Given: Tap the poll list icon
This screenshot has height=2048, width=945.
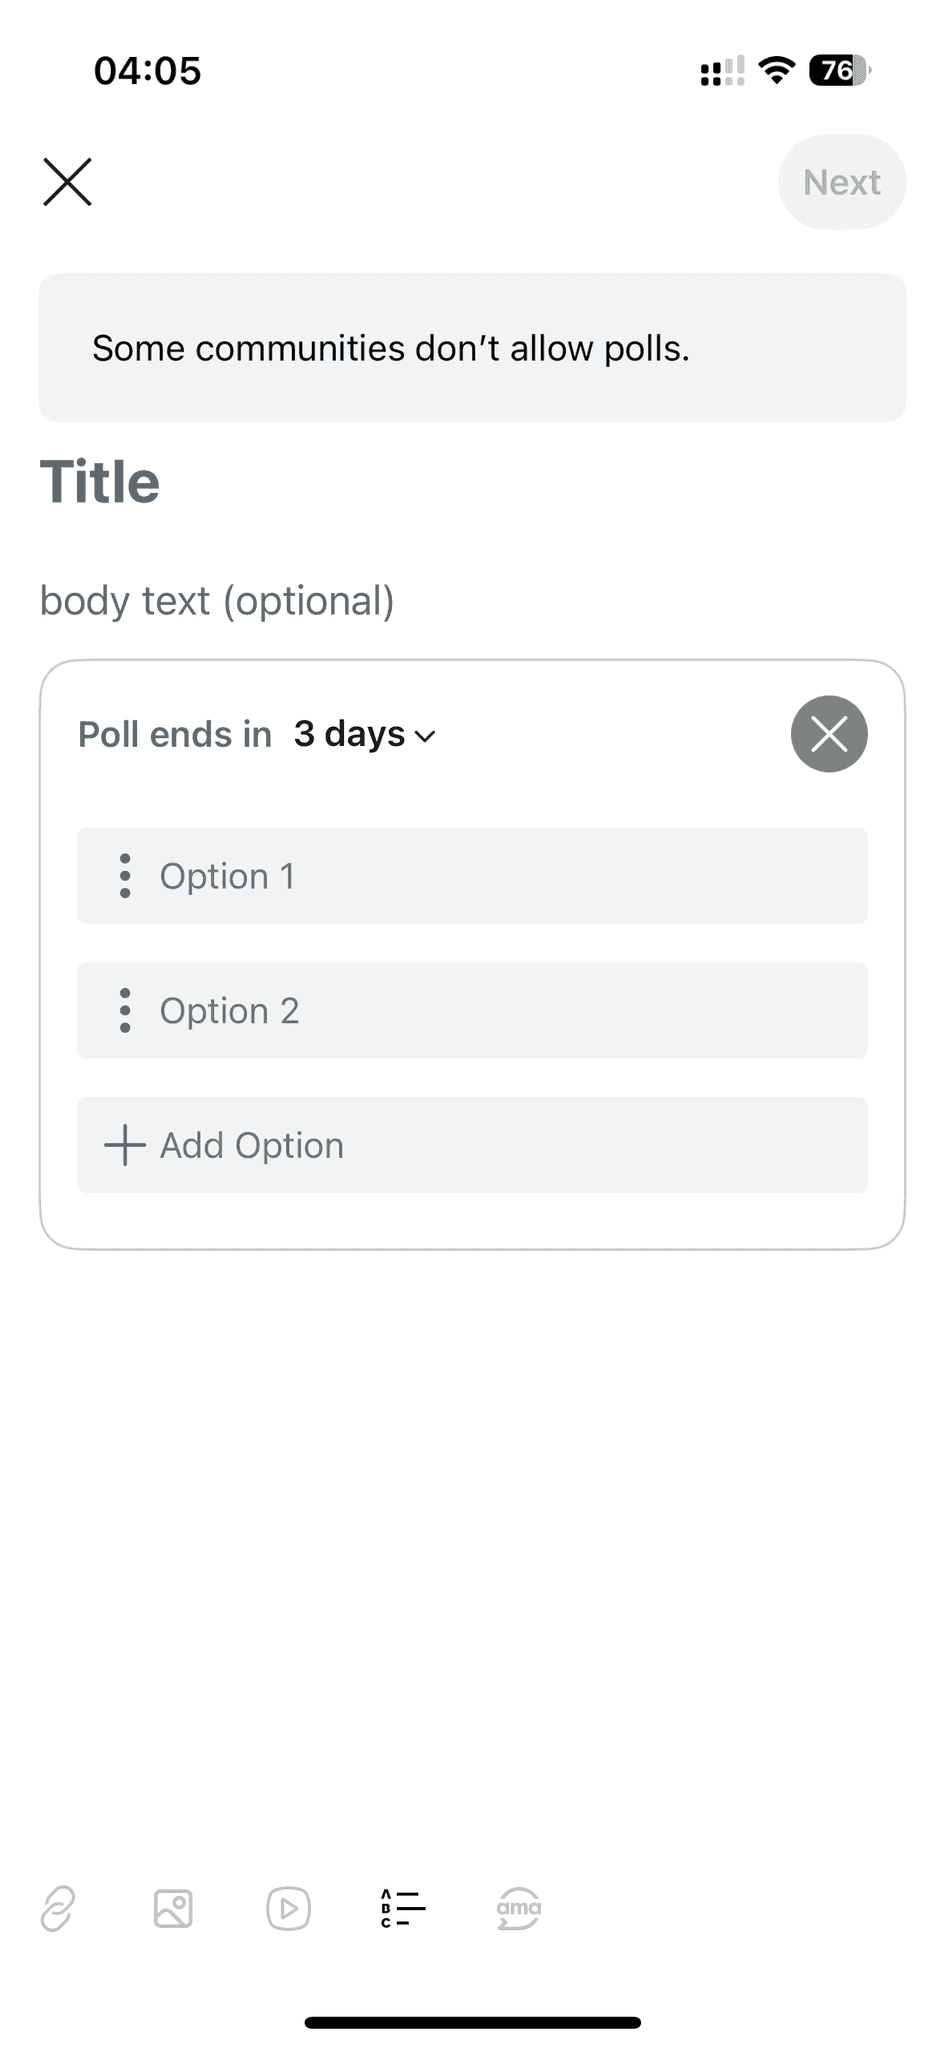Looking at the screenshot, I should (x=403, y=1908).
